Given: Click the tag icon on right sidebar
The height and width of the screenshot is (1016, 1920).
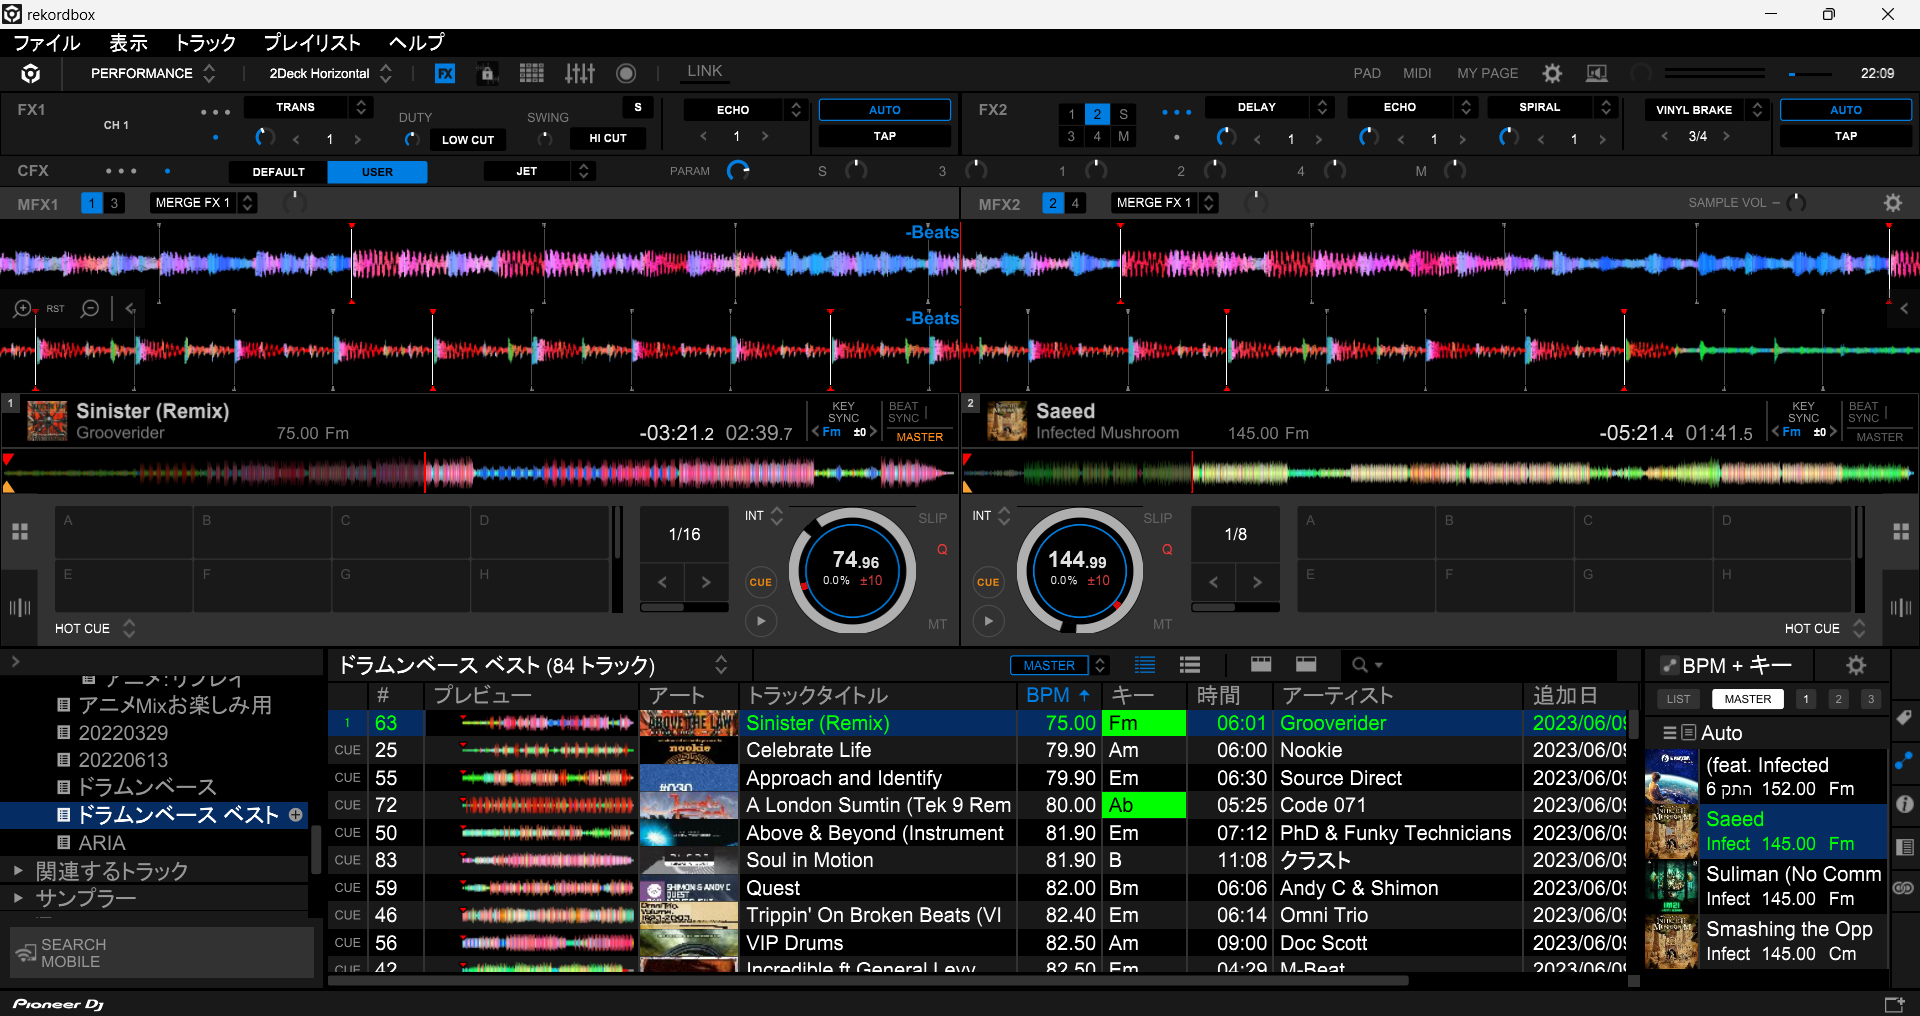Looking at the screenshot, I should (1904, 718).
